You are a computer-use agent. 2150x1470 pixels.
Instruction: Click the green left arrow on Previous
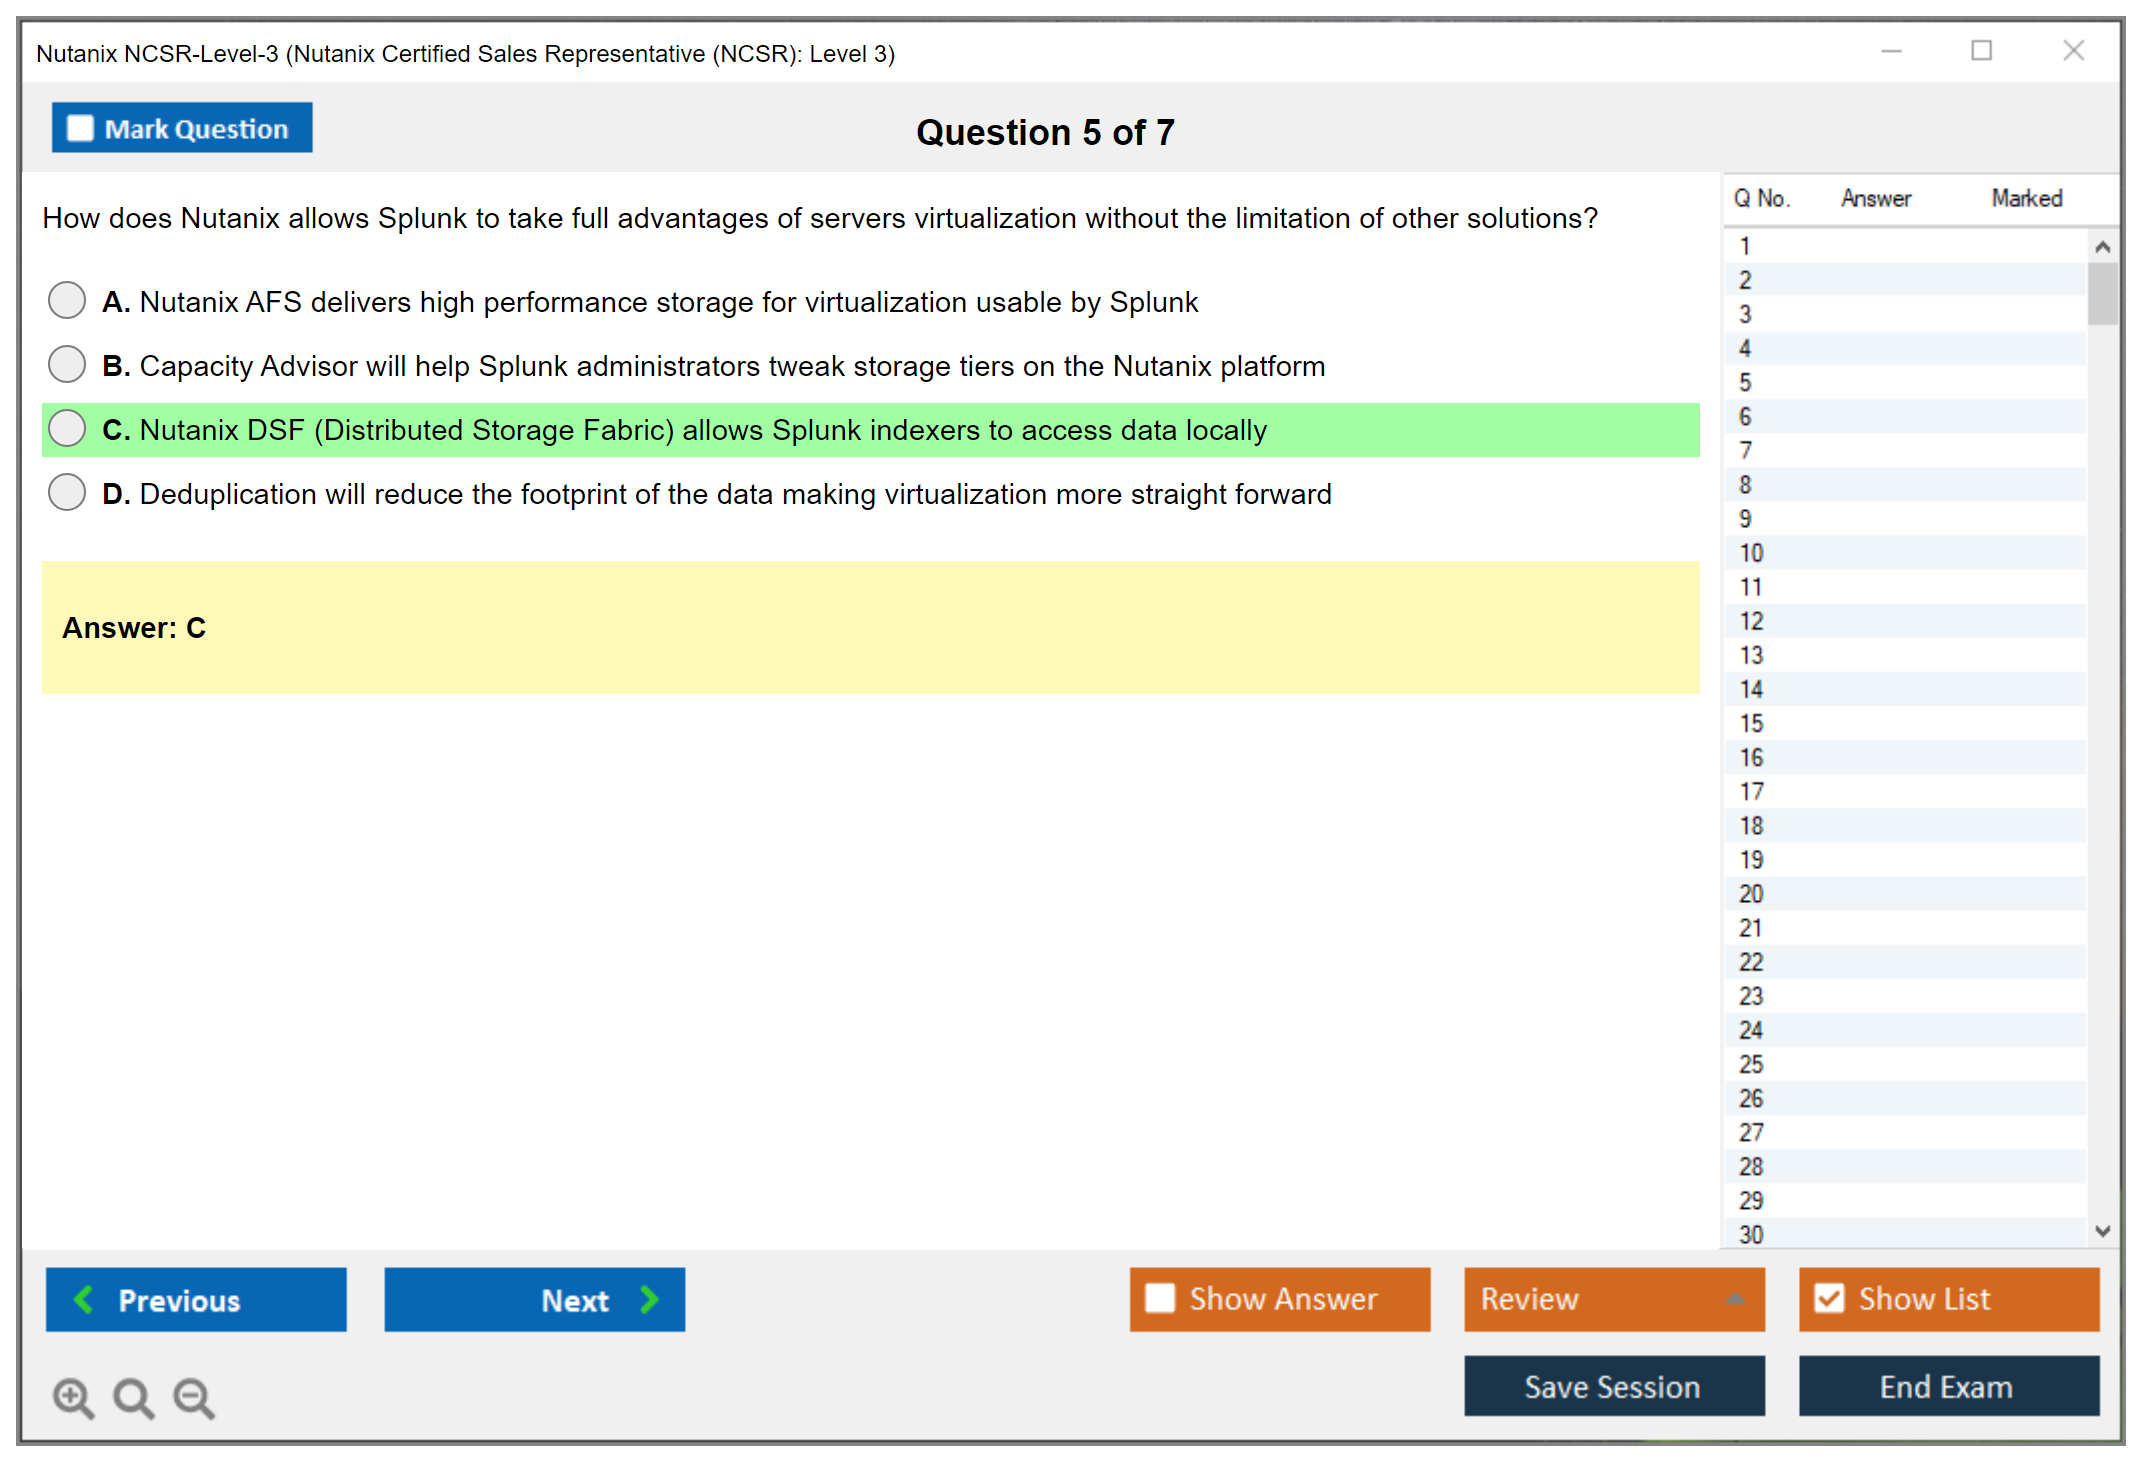(84, 1299)
